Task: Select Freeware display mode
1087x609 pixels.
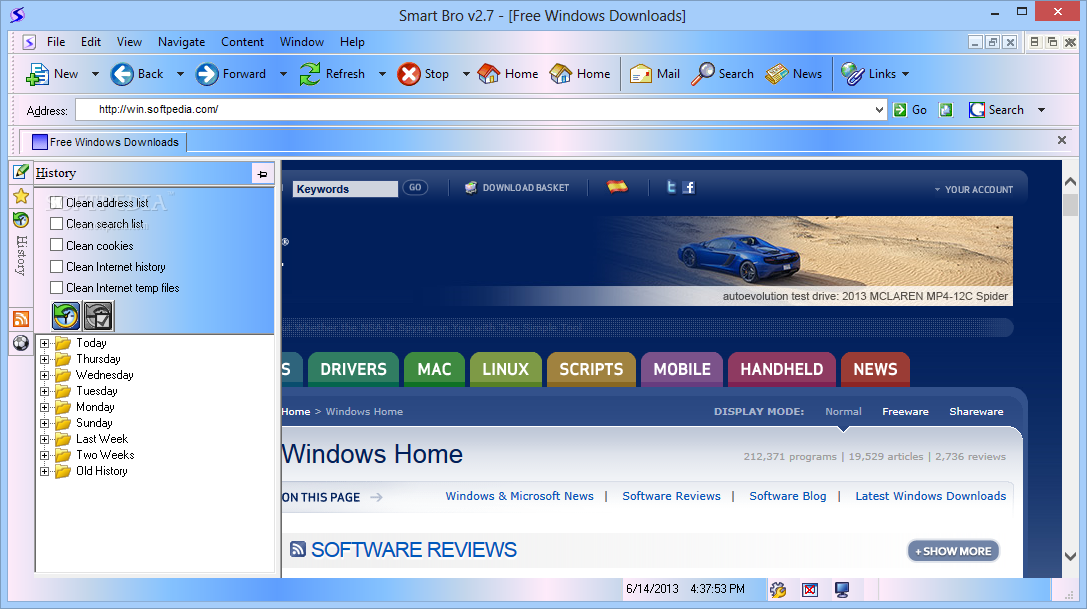Action: pos(905,411)
